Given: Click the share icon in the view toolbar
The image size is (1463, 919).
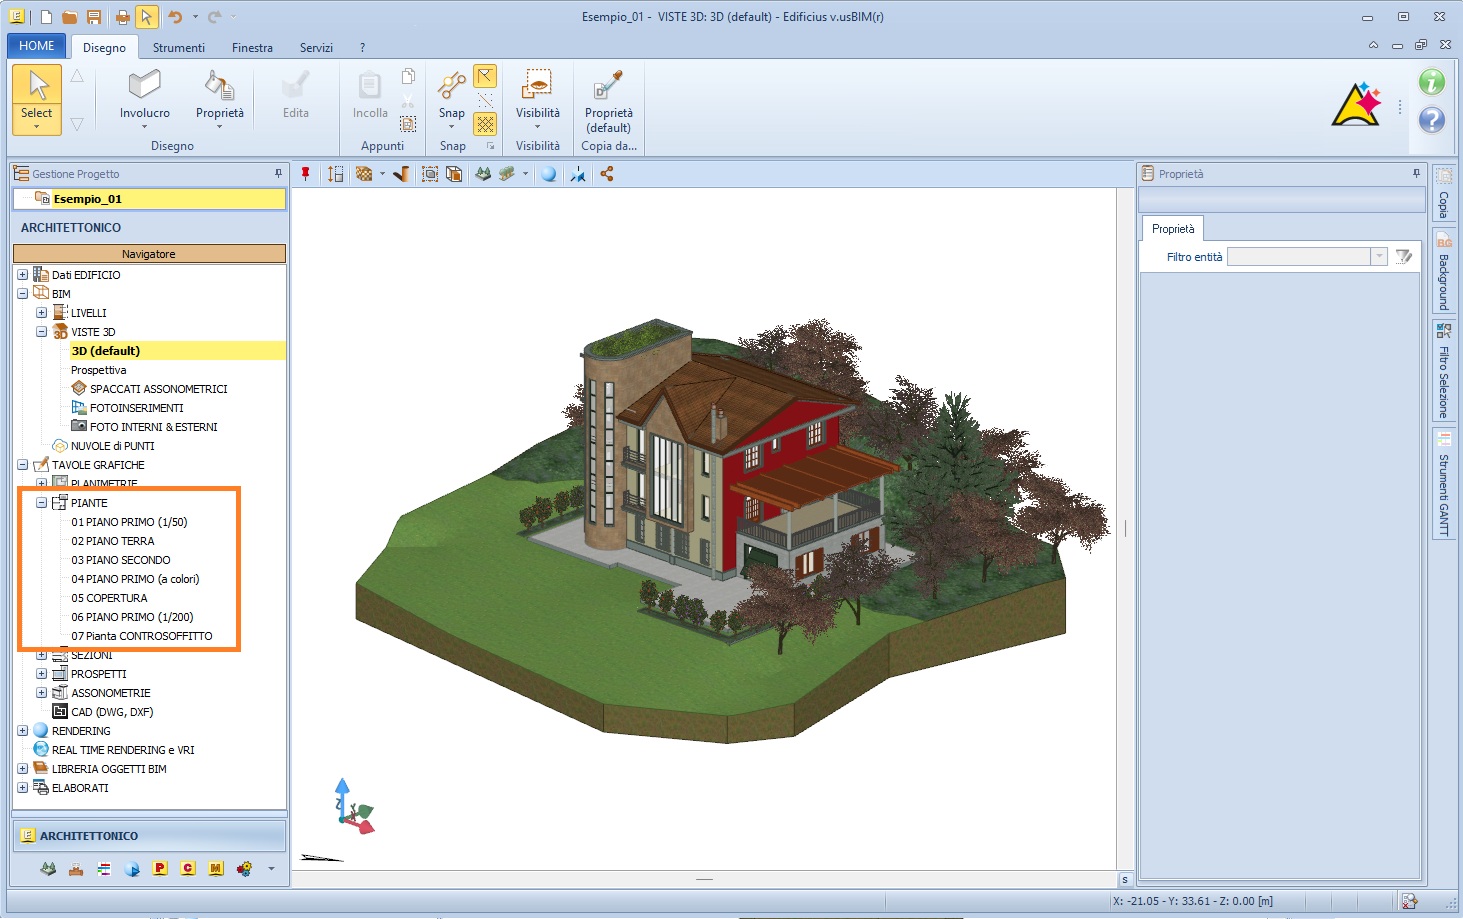Looking at the screenshot, I should coord(607,174).
